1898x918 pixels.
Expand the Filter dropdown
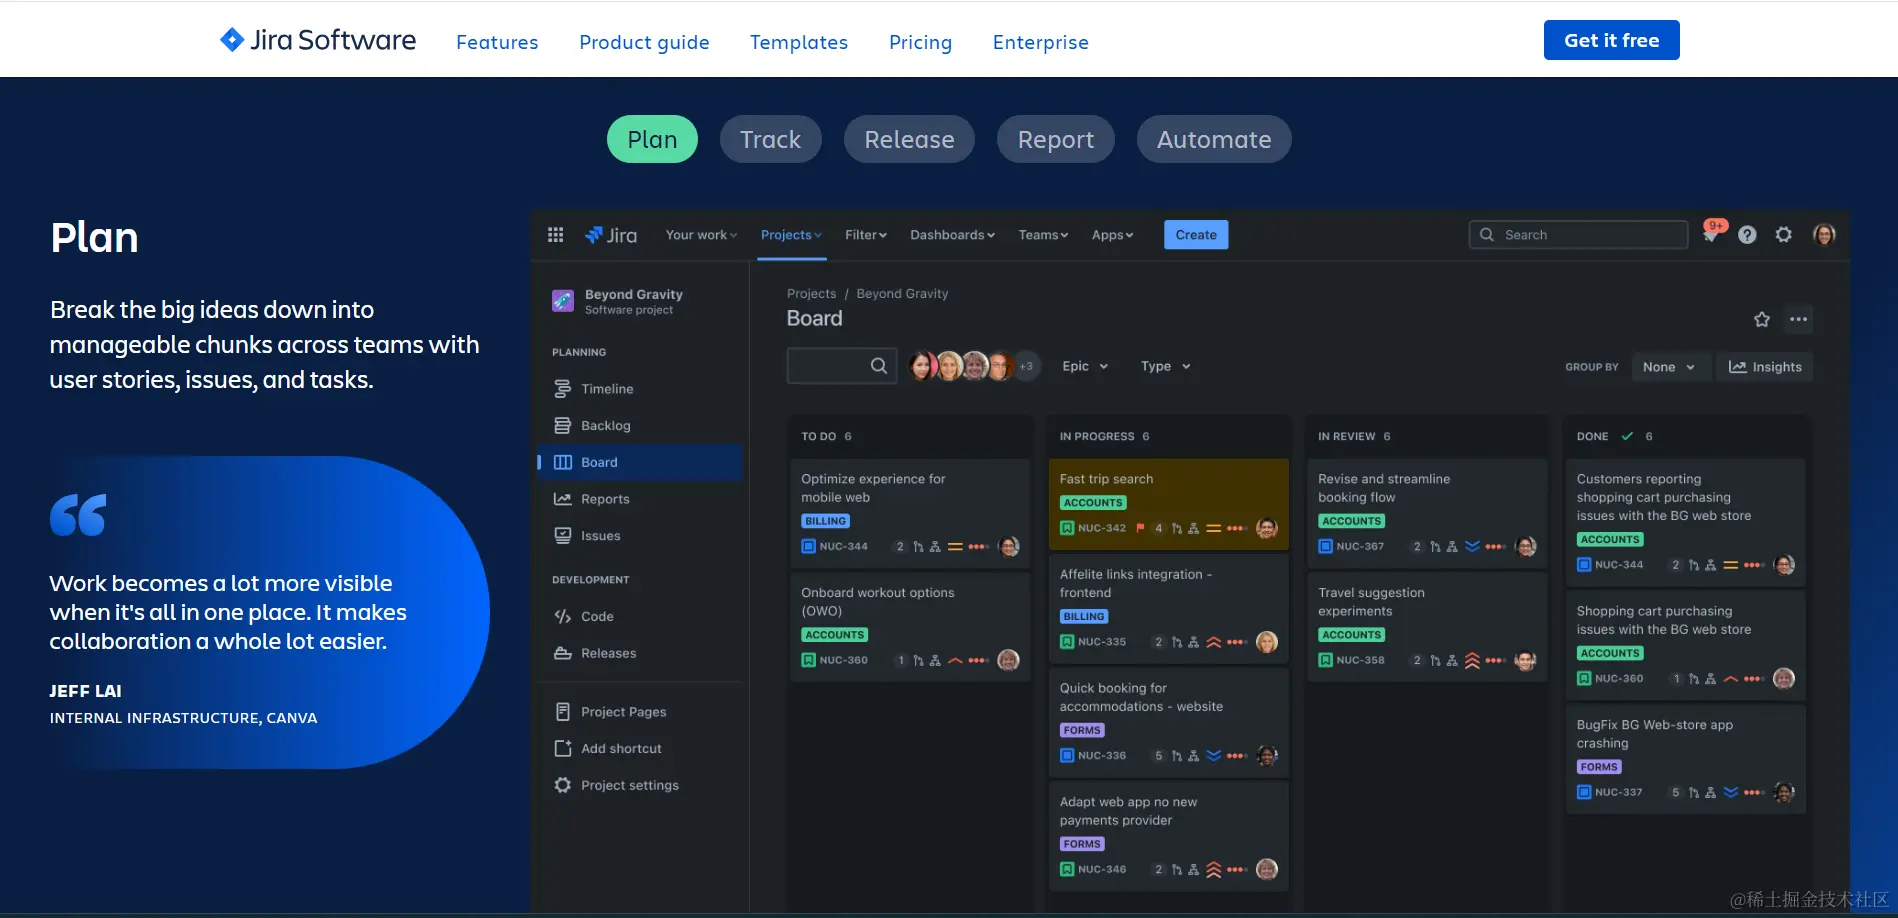[865, 235]
